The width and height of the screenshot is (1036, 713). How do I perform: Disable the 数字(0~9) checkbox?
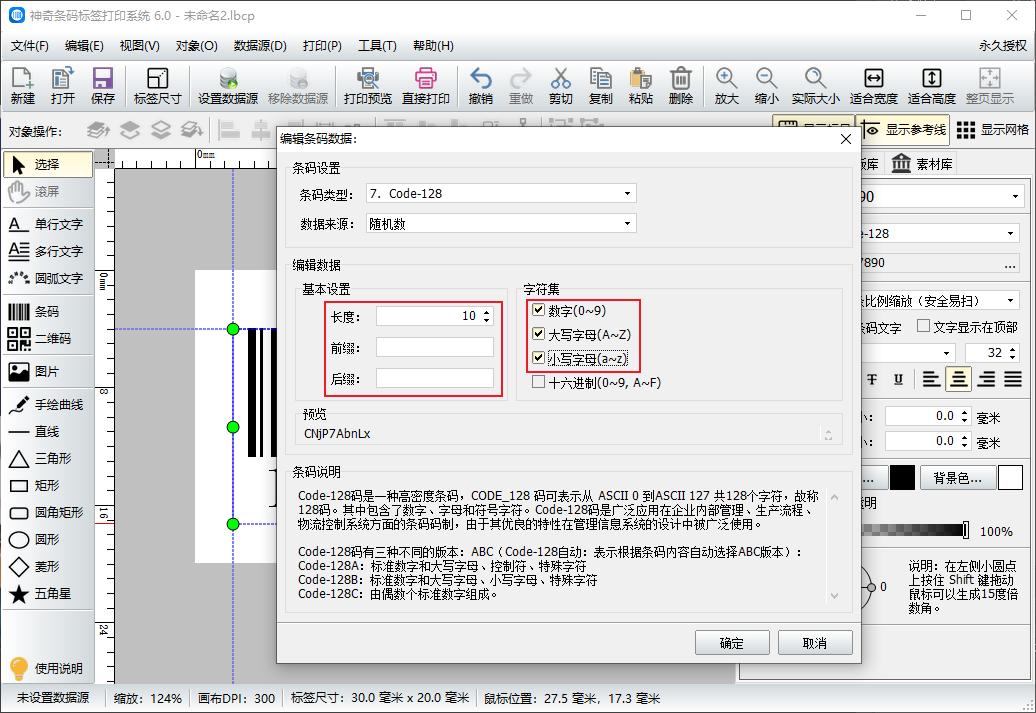pos(538,309)
